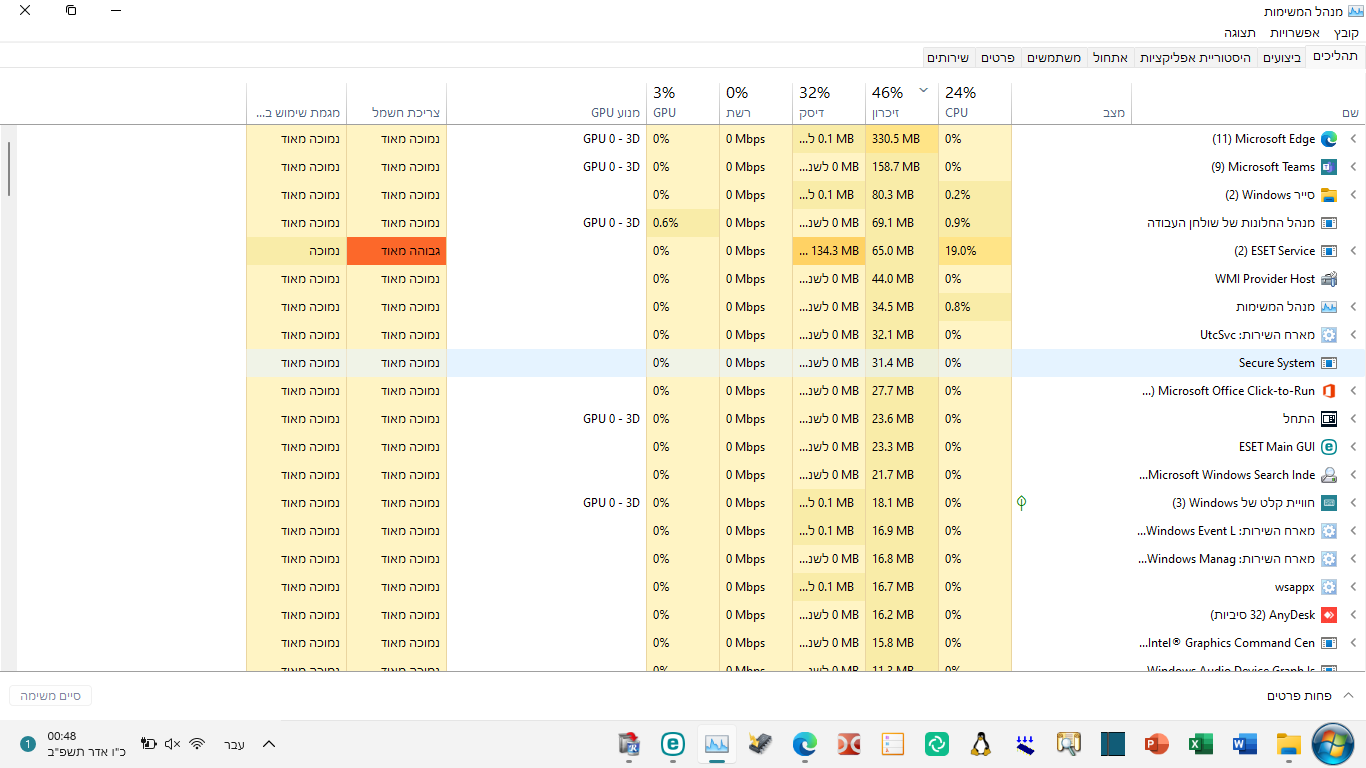1366x768 pixels.
Task: Expand the ESET Service (2) group
Action: click(1353, 251)
